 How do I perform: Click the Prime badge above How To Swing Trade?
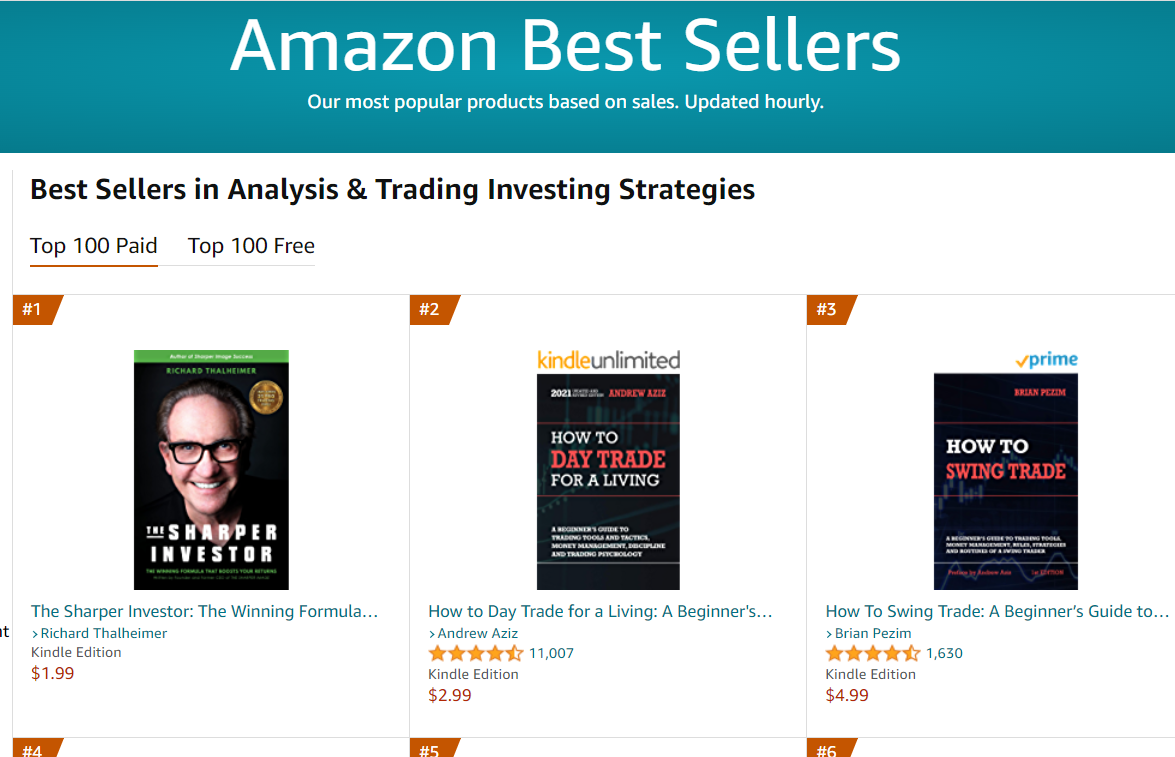(1046, 361)
